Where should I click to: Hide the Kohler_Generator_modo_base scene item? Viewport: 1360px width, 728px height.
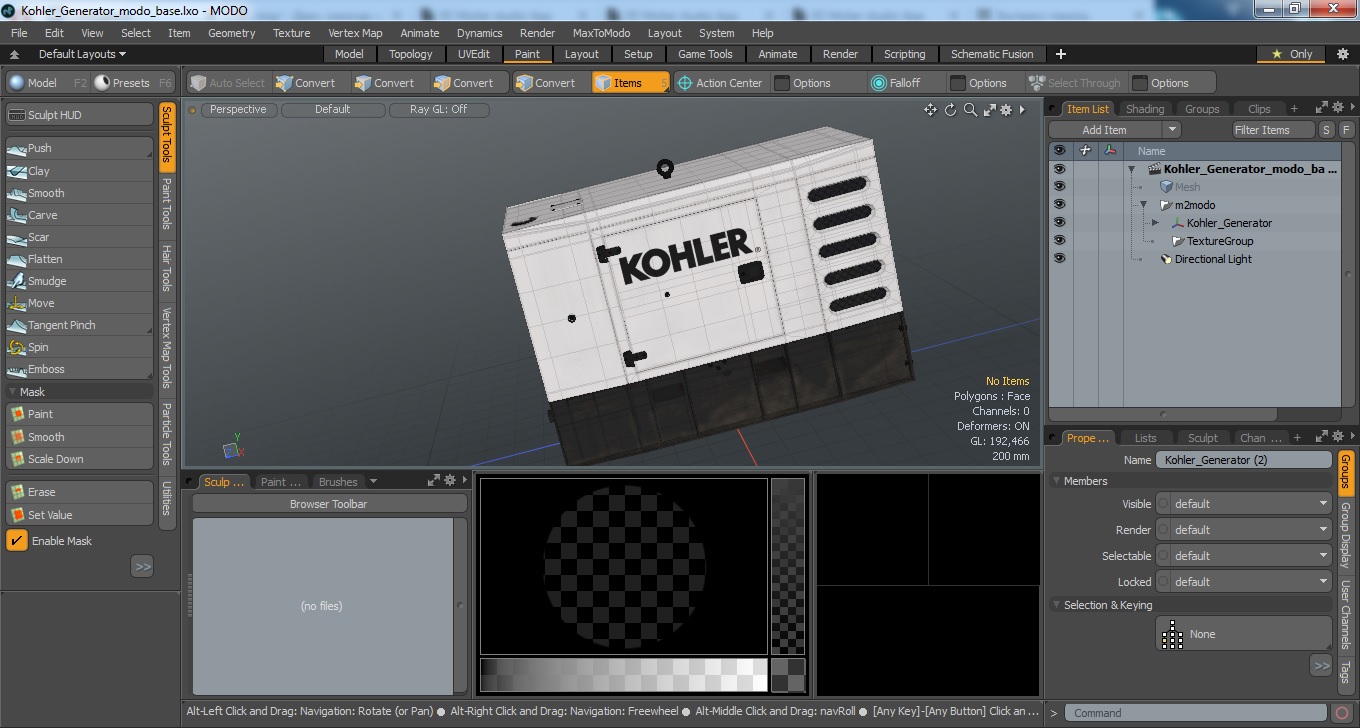pos(1059,169)
